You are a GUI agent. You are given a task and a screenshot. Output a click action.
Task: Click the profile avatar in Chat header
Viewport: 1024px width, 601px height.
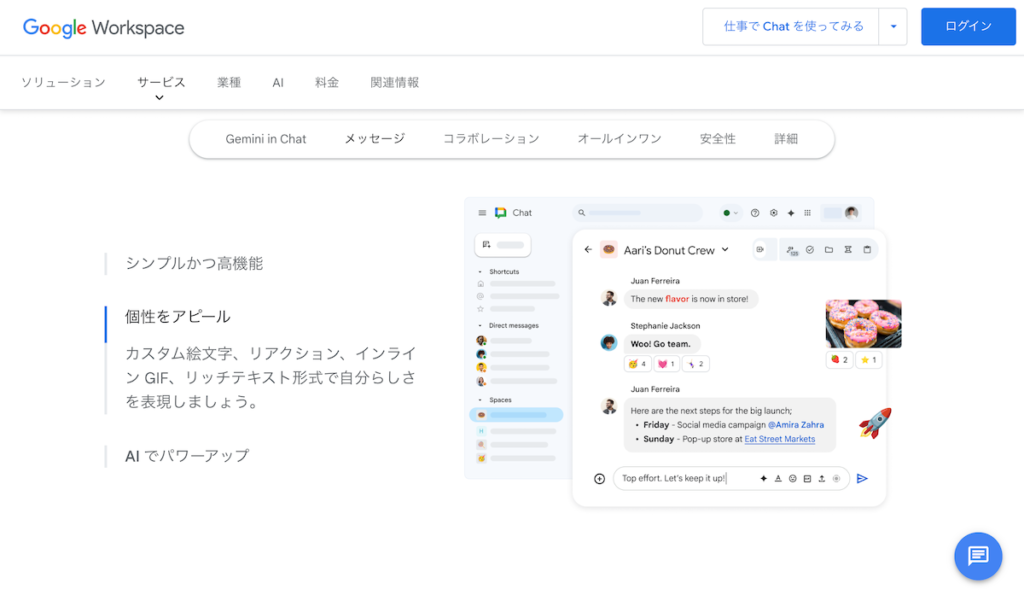(x=851, y=213)
